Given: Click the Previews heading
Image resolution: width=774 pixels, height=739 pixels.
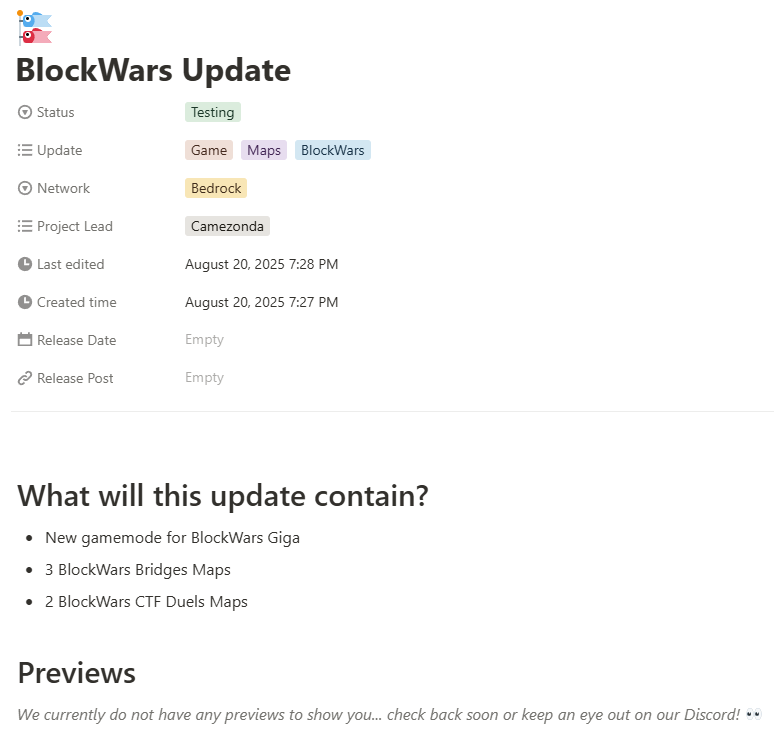Looking at the screenshot, I should tap(77, 673).
